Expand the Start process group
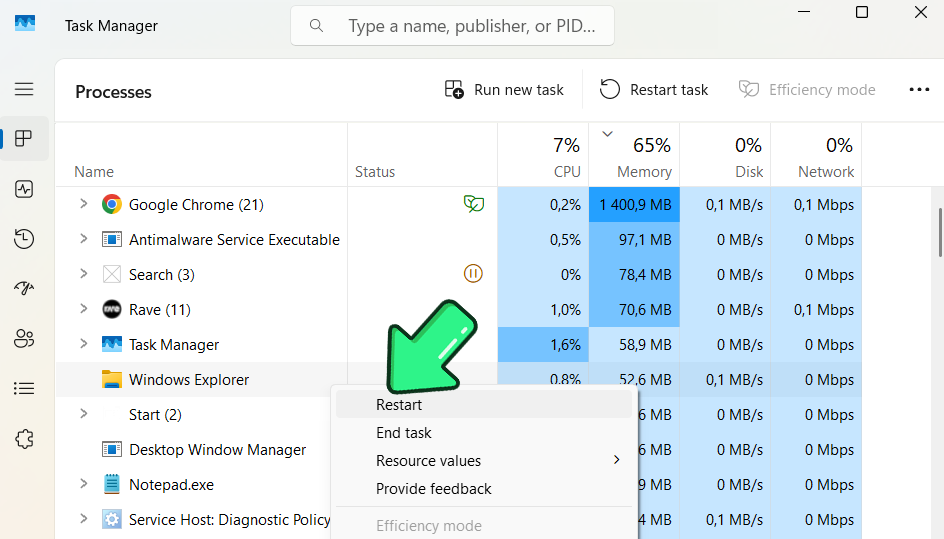The width and height of the screenshot is (944, 539). pos(84,414)
